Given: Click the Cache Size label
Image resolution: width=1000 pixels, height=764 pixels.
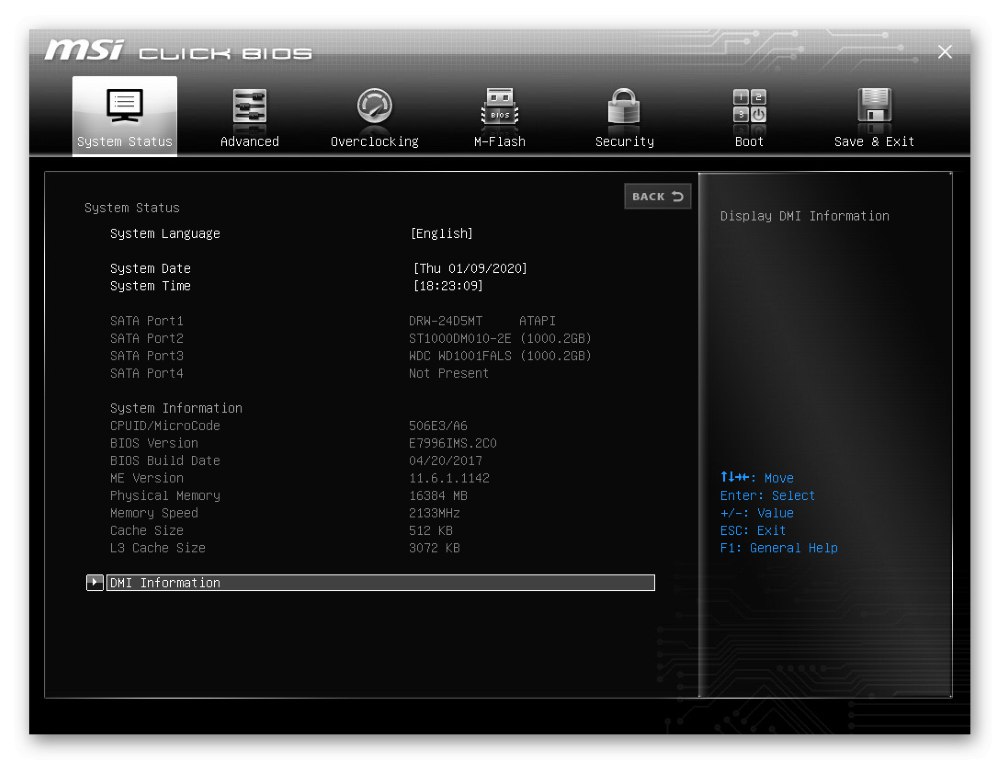Looking at the screenshot, I should click(x=146, y=530).
